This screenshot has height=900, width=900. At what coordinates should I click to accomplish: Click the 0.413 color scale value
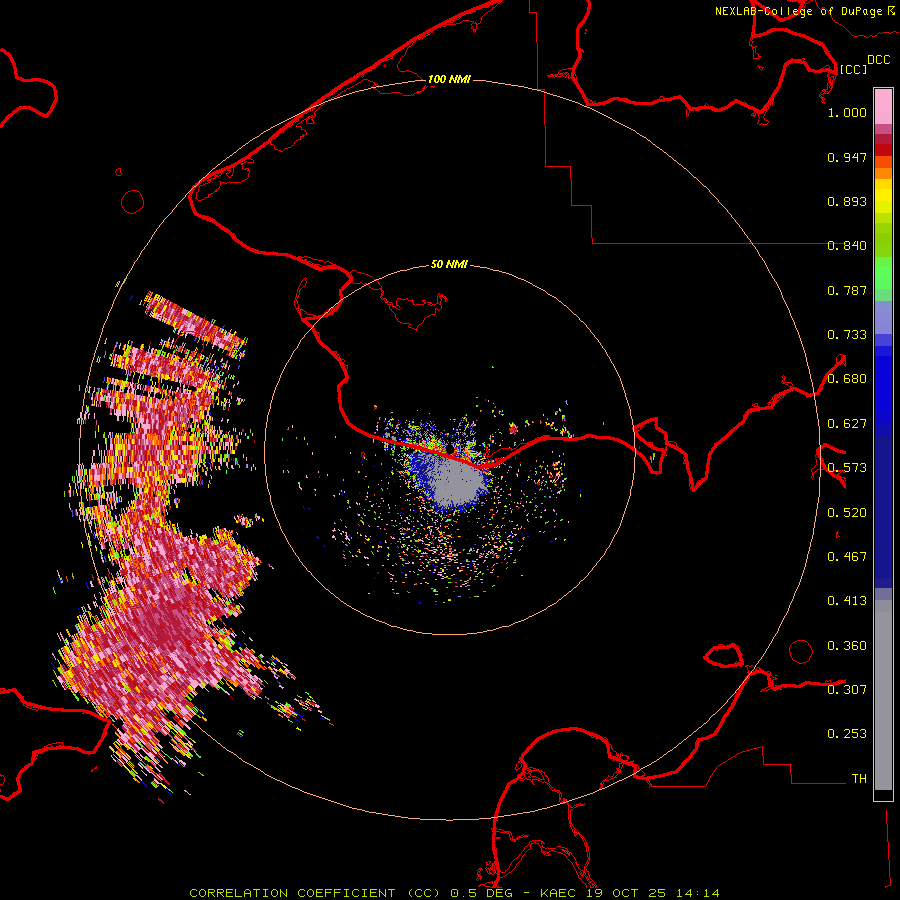[x=847, y=601]
